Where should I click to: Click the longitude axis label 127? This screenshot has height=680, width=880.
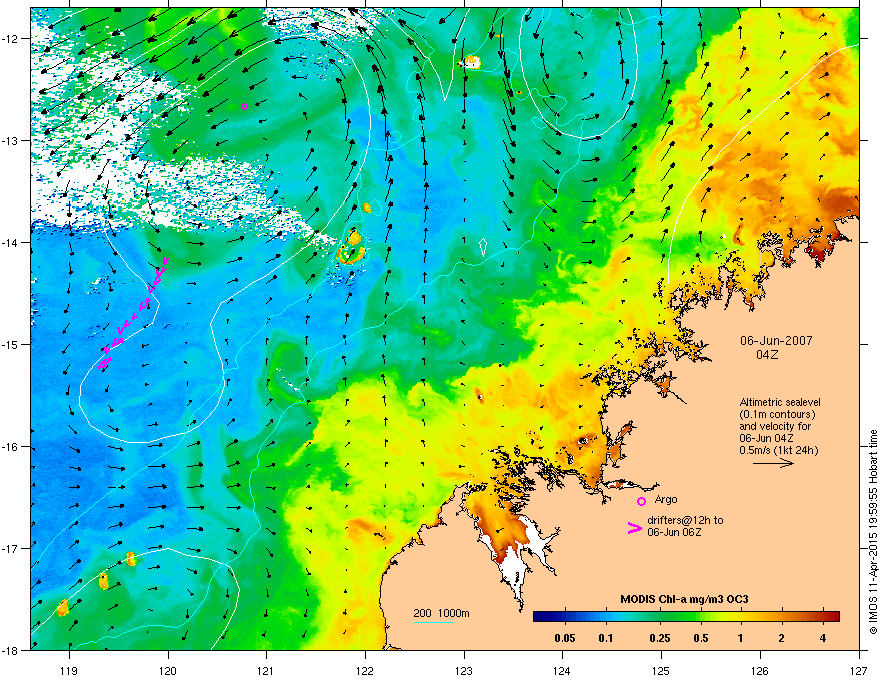tap(859, 670)
